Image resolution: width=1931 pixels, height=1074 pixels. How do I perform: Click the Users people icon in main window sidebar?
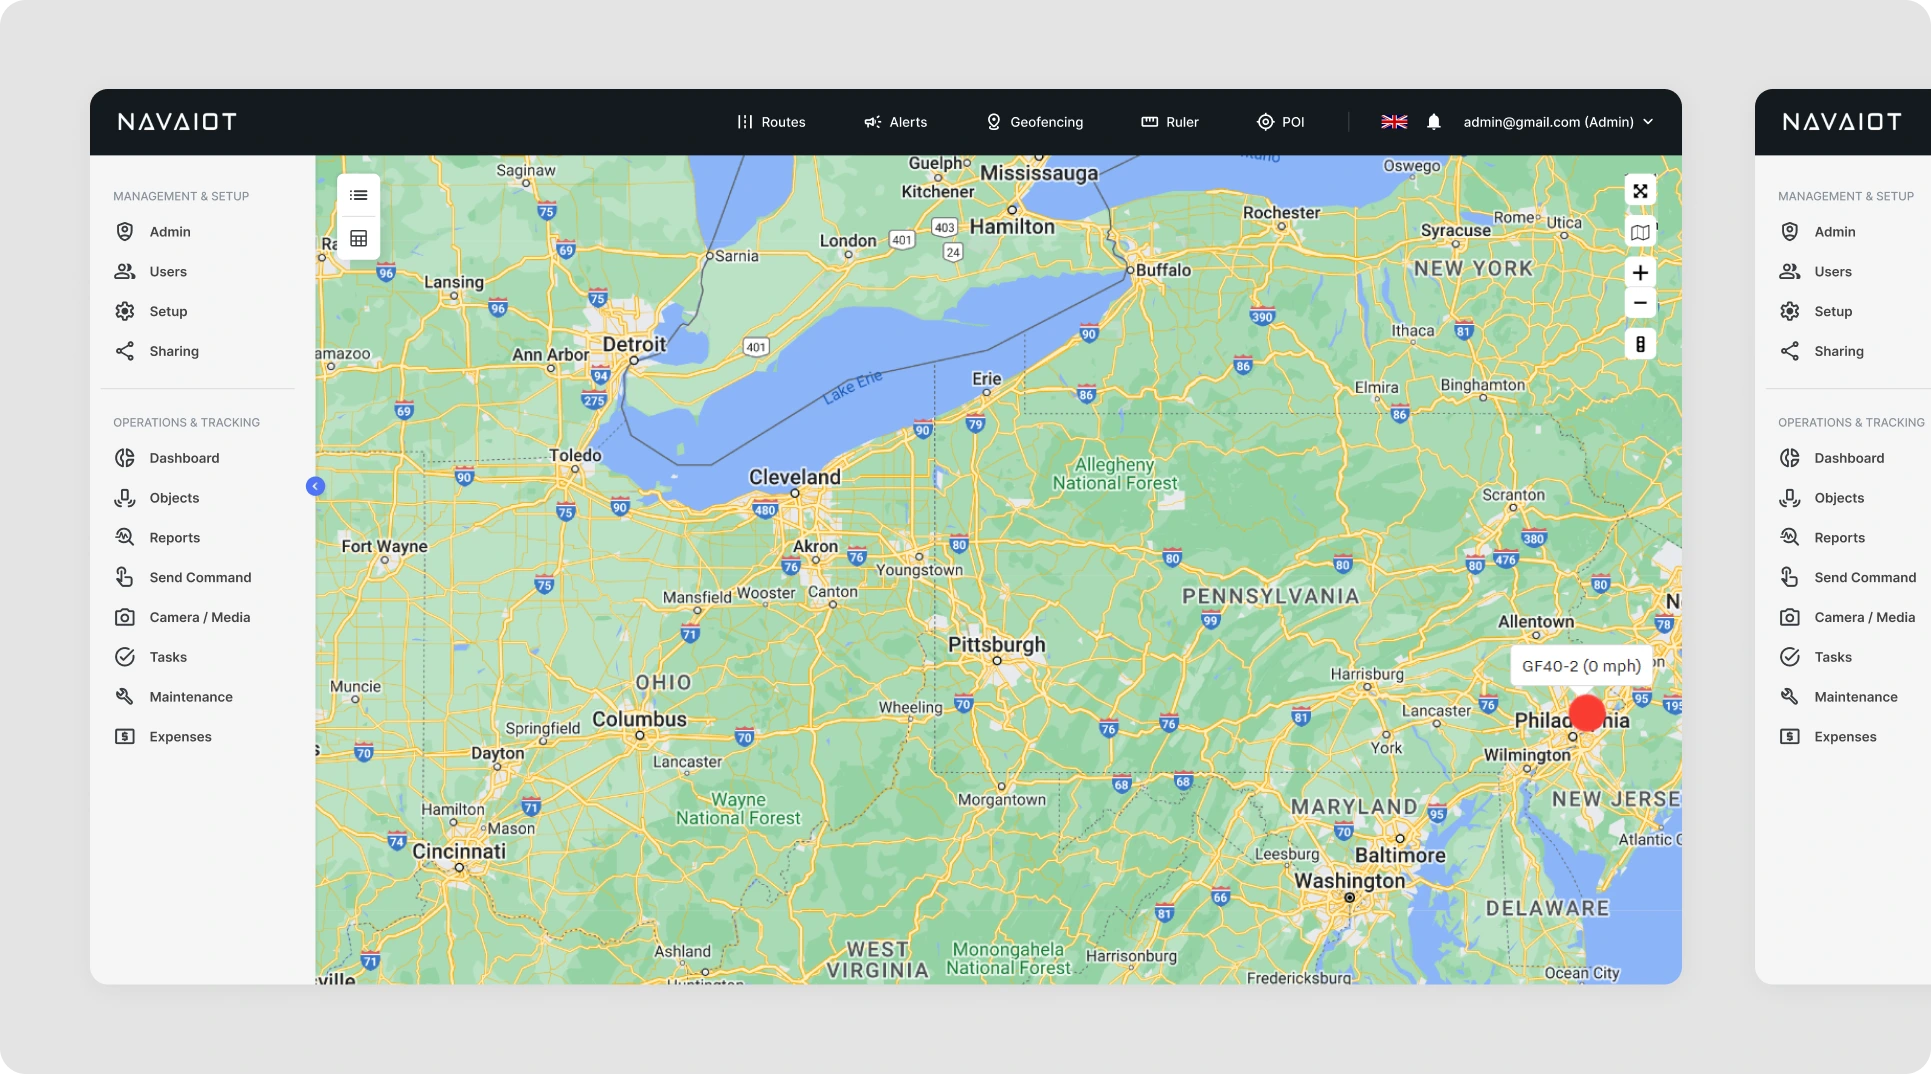125,271
